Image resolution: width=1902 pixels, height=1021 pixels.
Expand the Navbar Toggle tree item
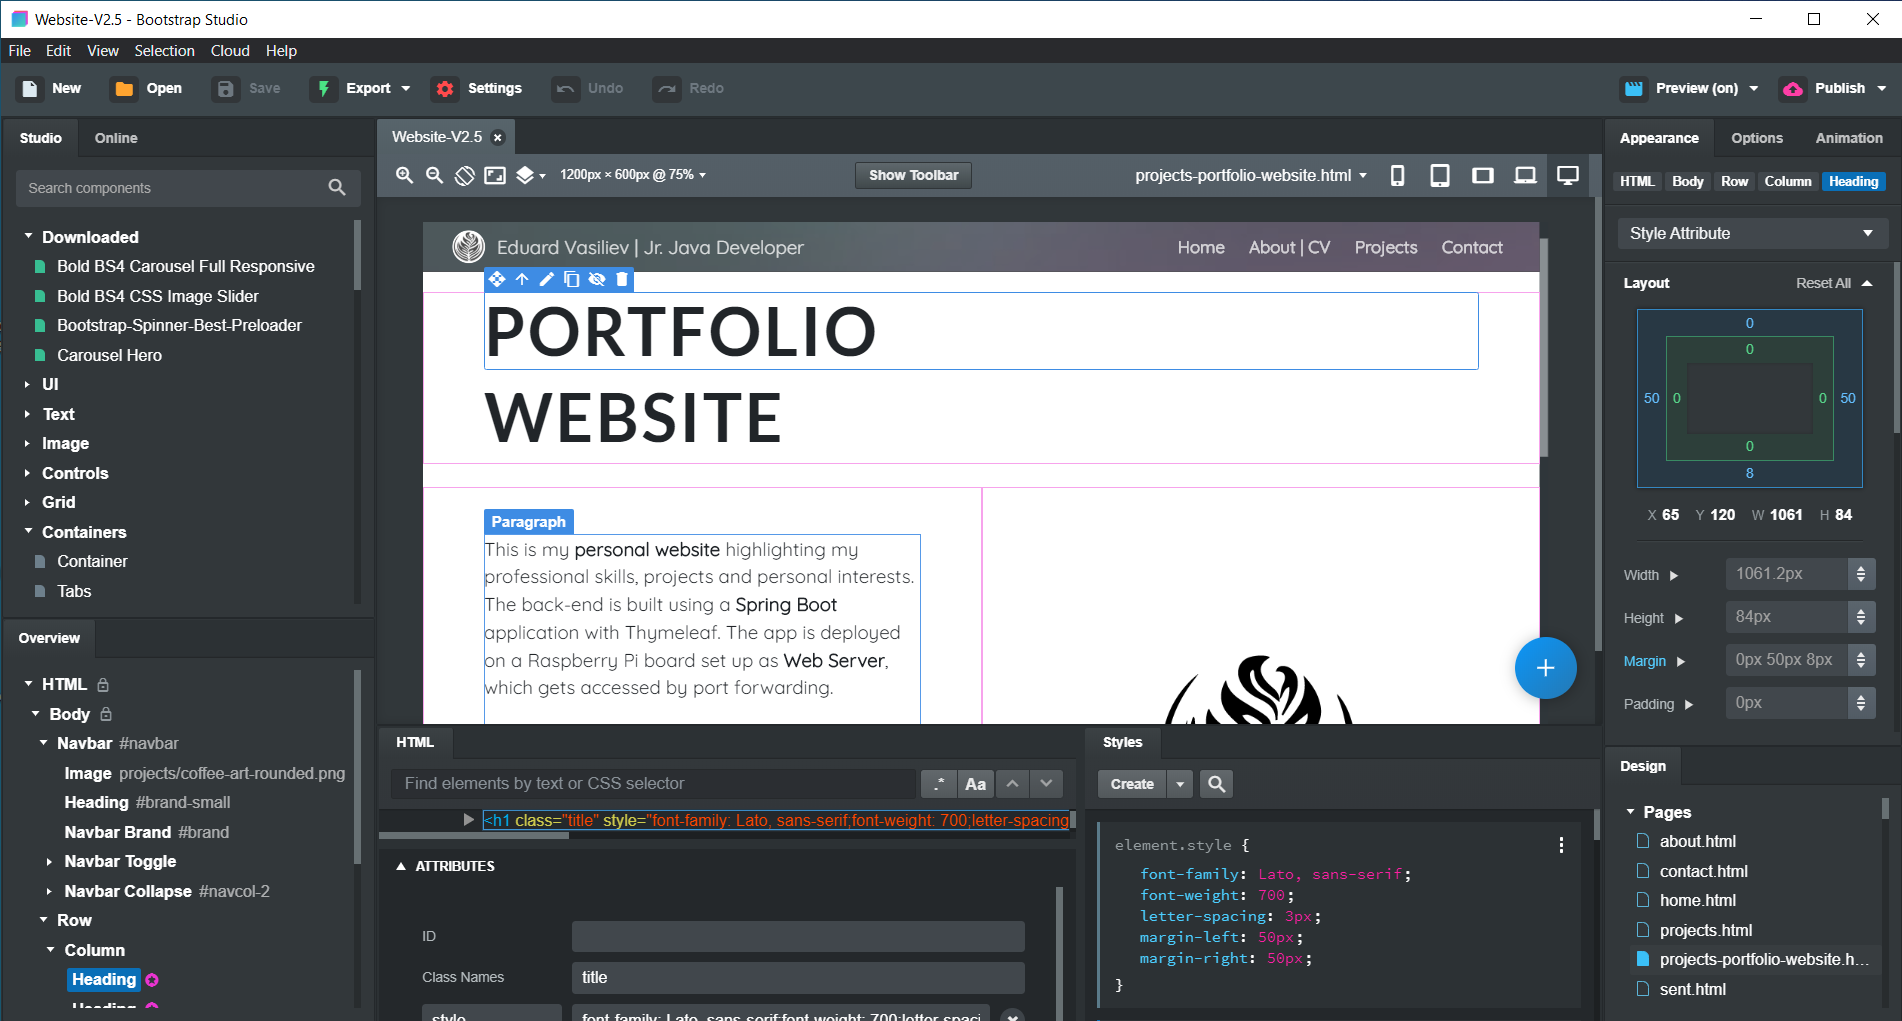49,861
